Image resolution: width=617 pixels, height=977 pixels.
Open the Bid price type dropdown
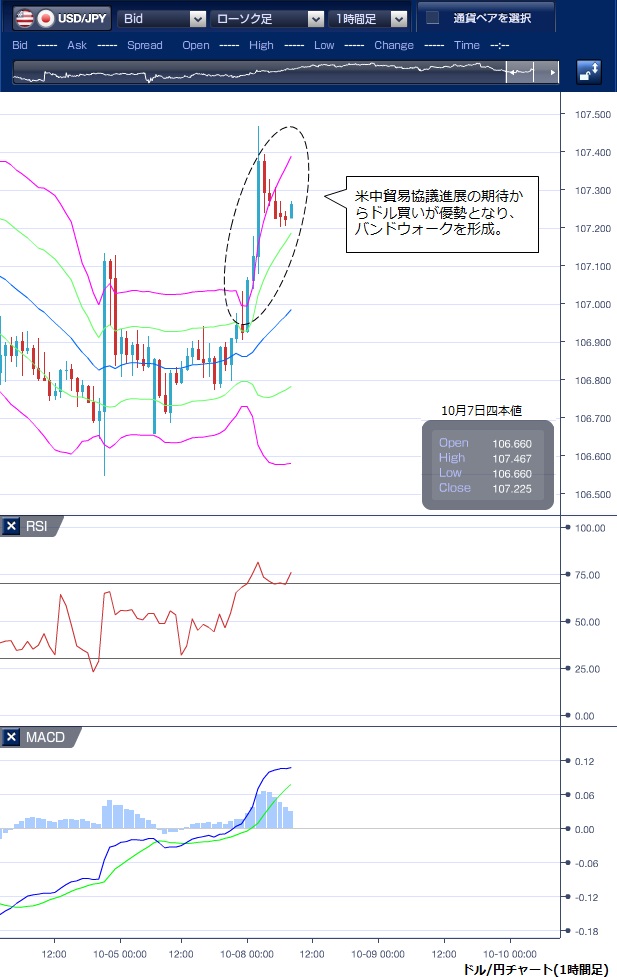pos(162,18)
